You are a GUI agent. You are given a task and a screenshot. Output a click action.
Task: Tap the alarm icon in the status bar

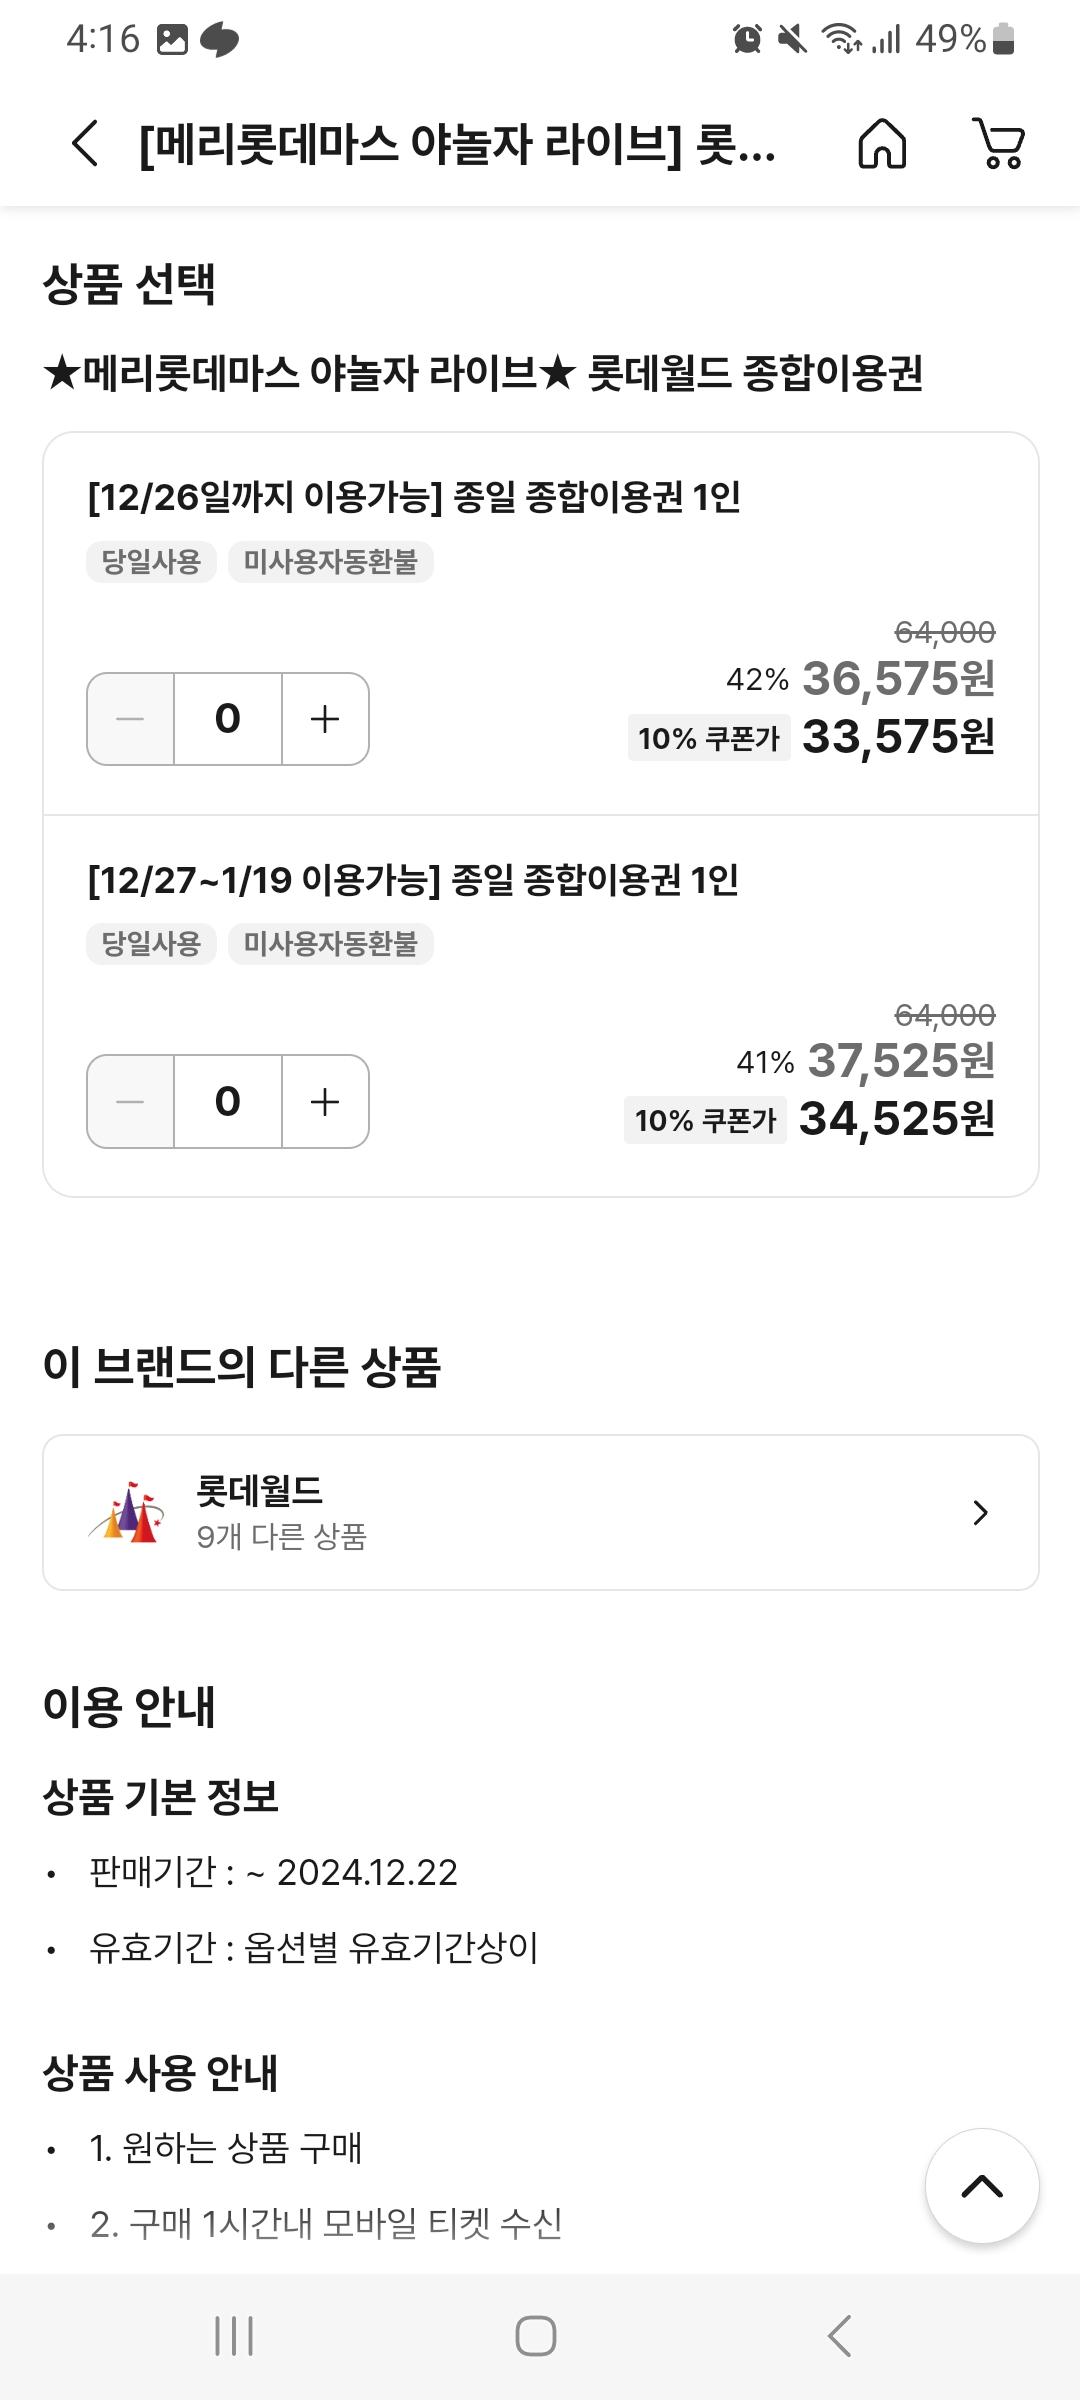point(747,39)
